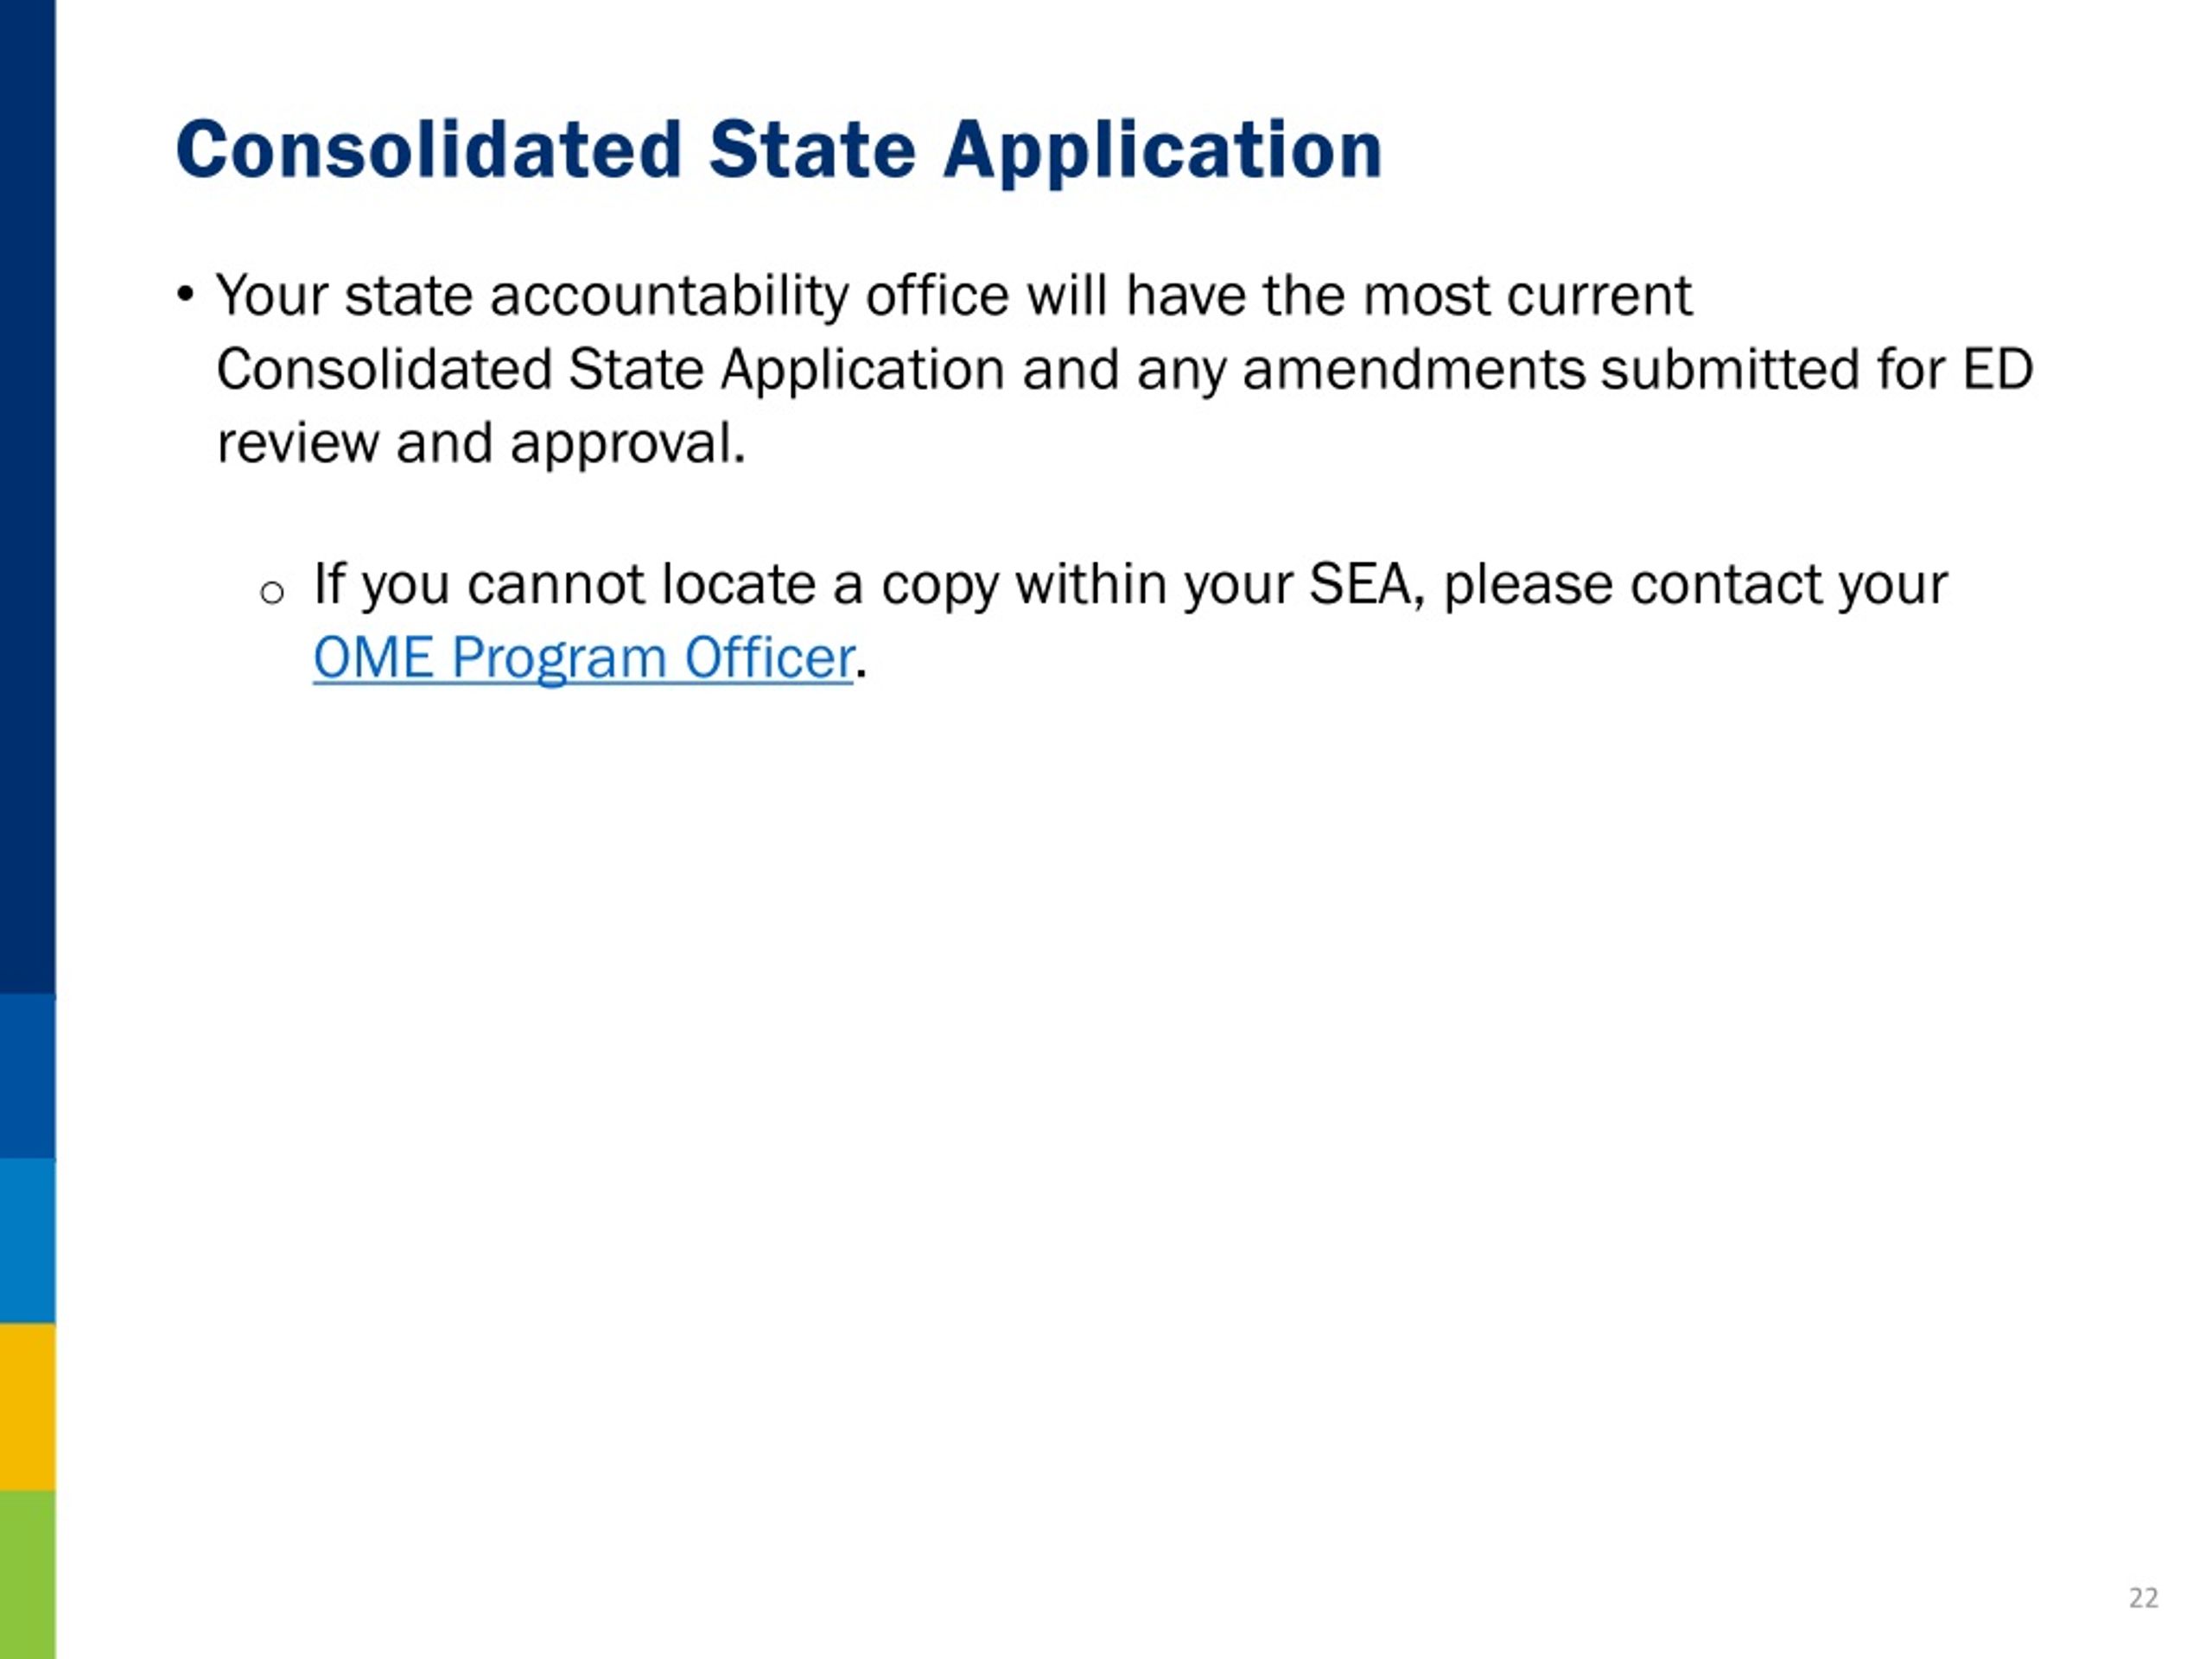Click 'review and approval.' text line

click(x=482, y=444)
